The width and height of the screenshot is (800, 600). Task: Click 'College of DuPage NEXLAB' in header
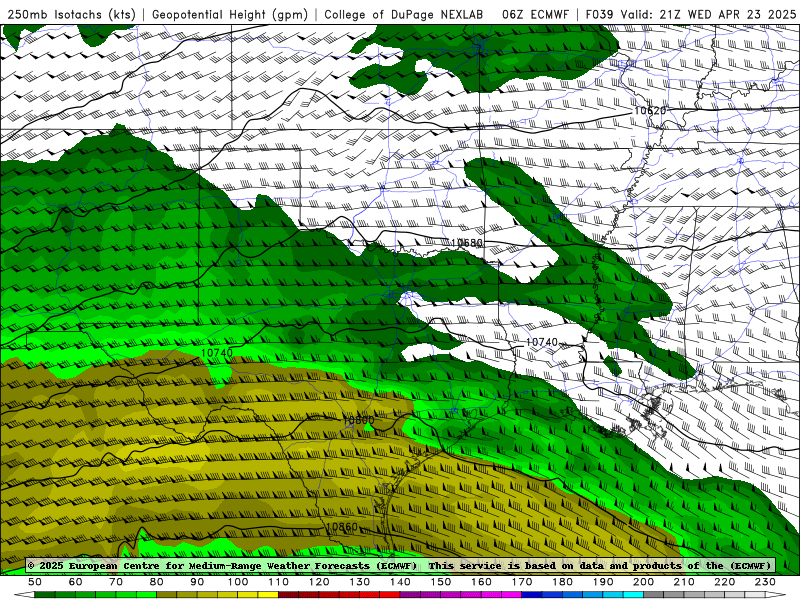click(404, 14)
